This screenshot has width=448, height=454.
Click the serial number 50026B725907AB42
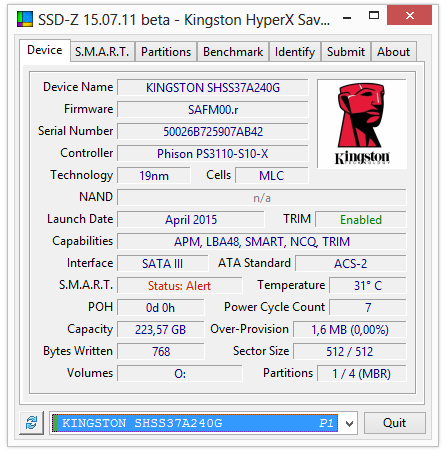point(213,132)
